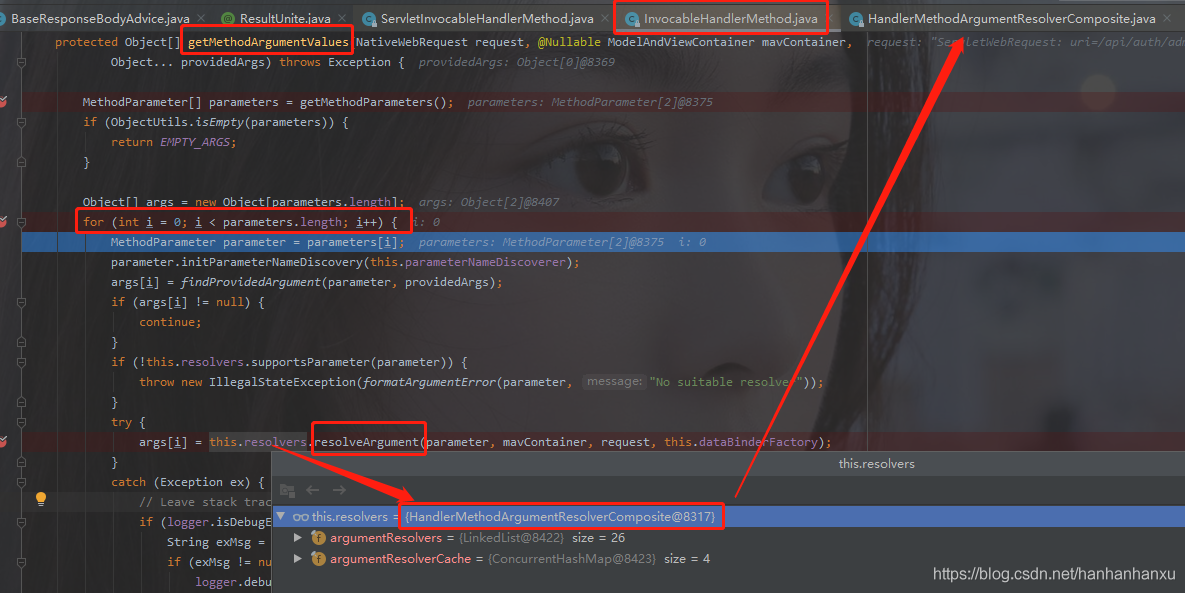Click the yellow intention lightbulb in the gutter
The width and height of the screenshot is (1185, 593).
click(x=41, y=498)
